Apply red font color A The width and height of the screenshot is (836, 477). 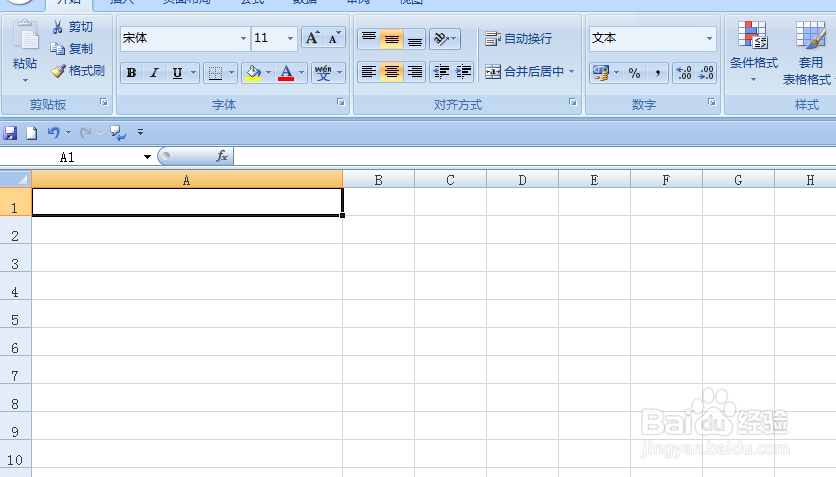286,73
